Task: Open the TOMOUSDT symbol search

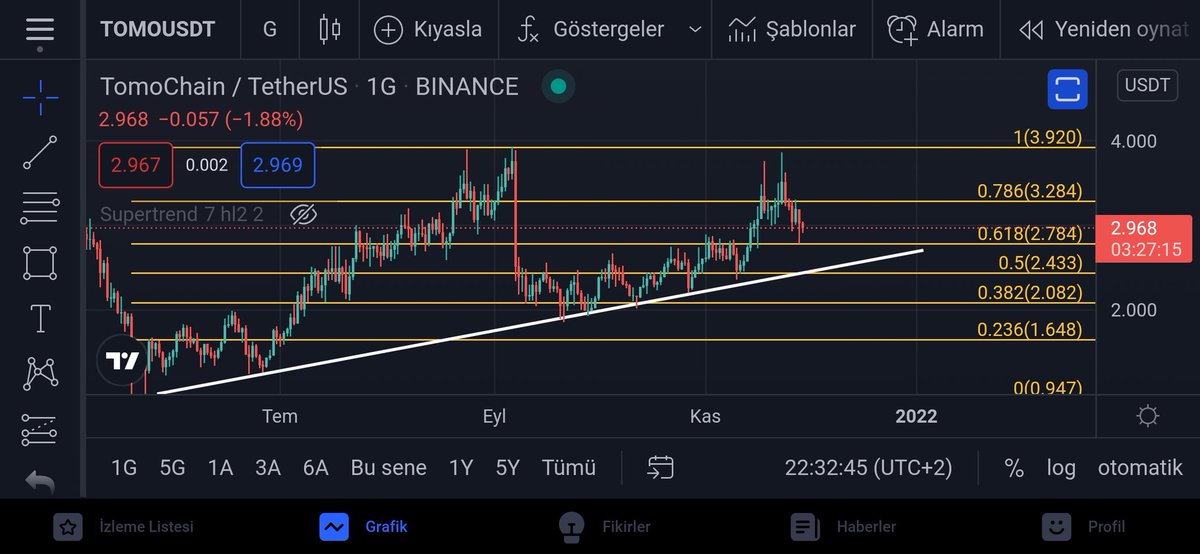Action: [x=157, y=29]
